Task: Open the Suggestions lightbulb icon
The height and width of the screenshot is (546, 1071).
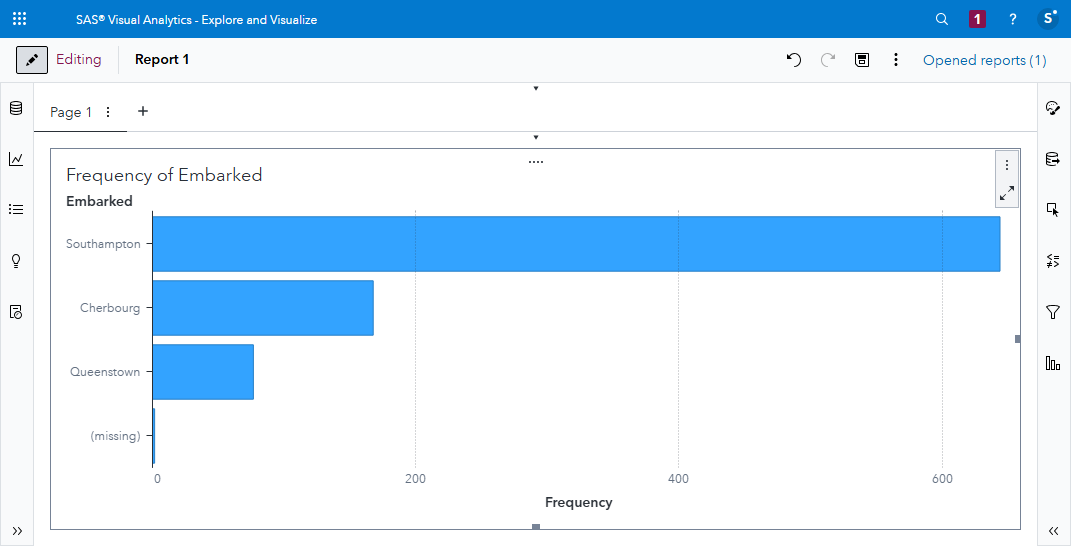Action: pyautogui.click(x=16, y=261)
